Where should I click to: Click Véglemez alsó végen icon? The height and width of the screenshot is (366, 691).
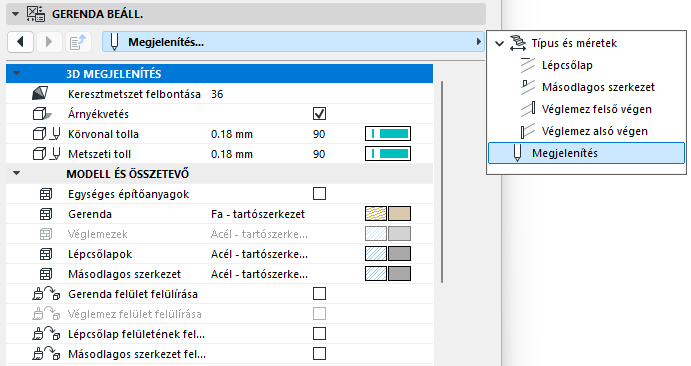coord(528,131)
